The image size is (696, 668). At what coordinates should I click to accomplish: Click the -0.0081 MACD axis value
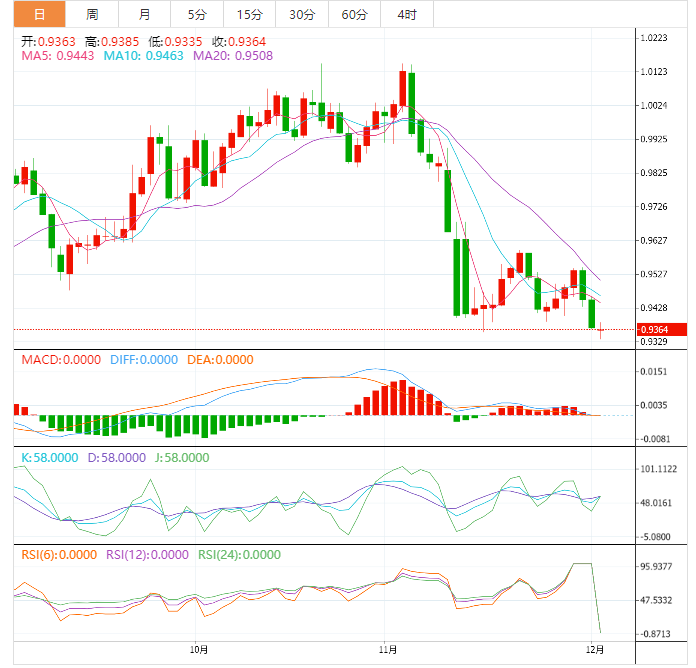655,439
